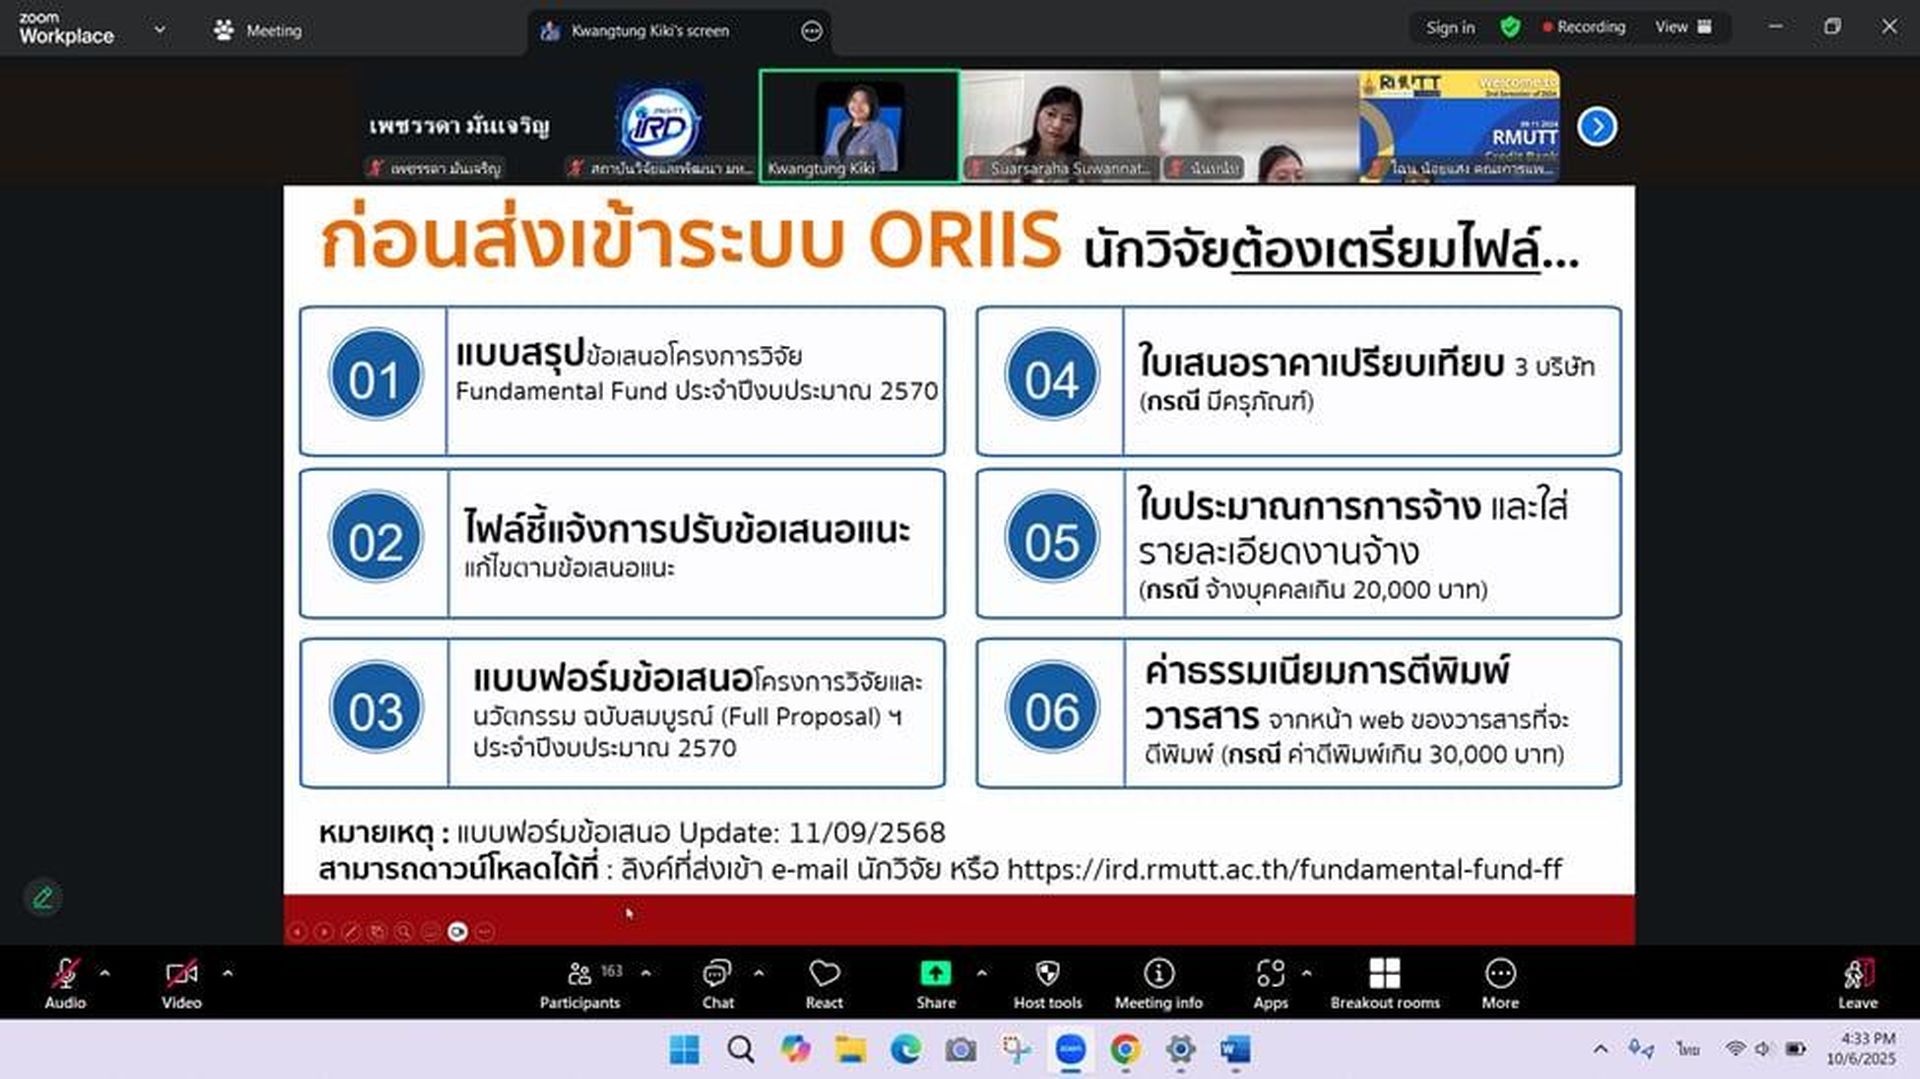This screenshot has height=1079, width=1920.
Task: Click the green Share screen button
Action: coord(935,984)
